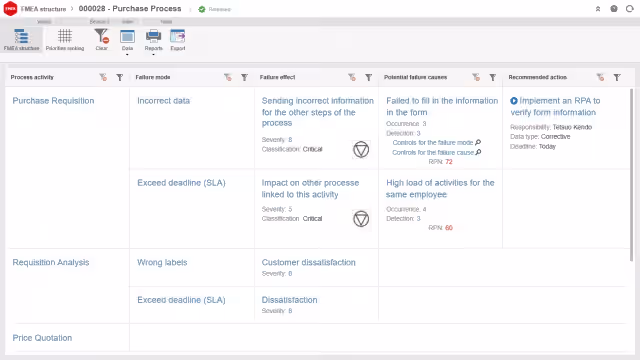Image resolution: width=640 pixels, height=360 pixels.
Task: Open Impact on other processe effect
Action: pyautogui.click(x=310, y=188)
